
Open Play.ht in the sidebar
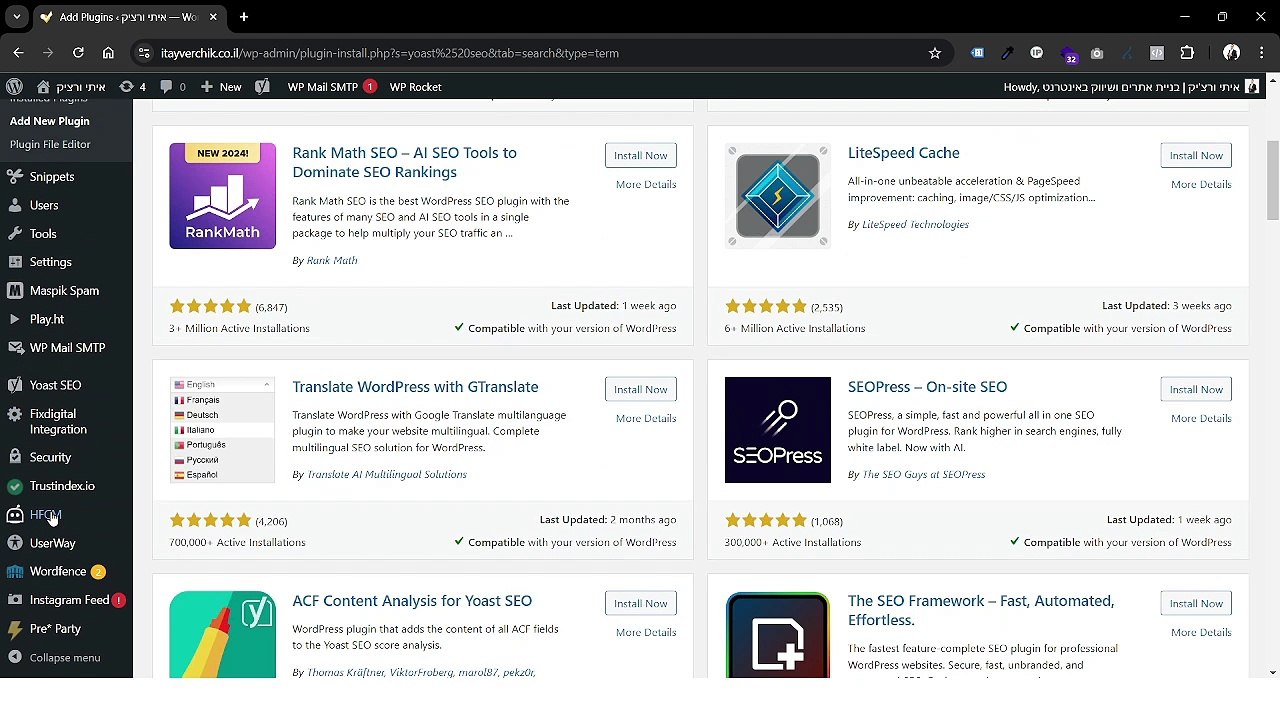46,319
